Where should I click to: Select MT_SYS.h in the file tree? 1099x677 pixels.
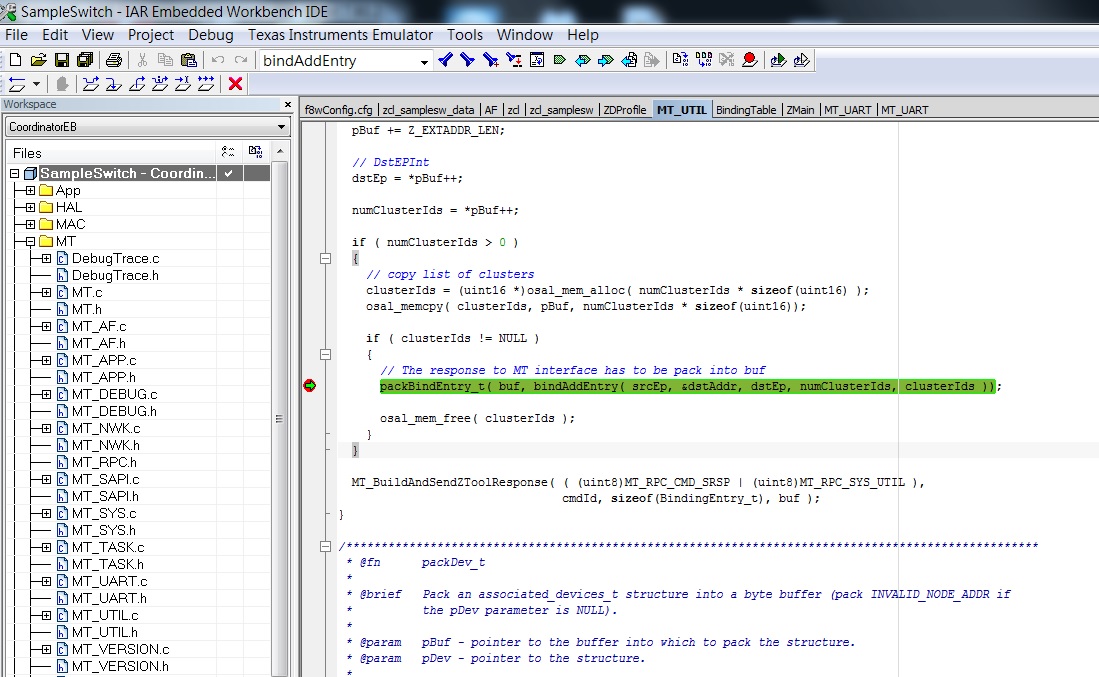click(x=104, y=531)
